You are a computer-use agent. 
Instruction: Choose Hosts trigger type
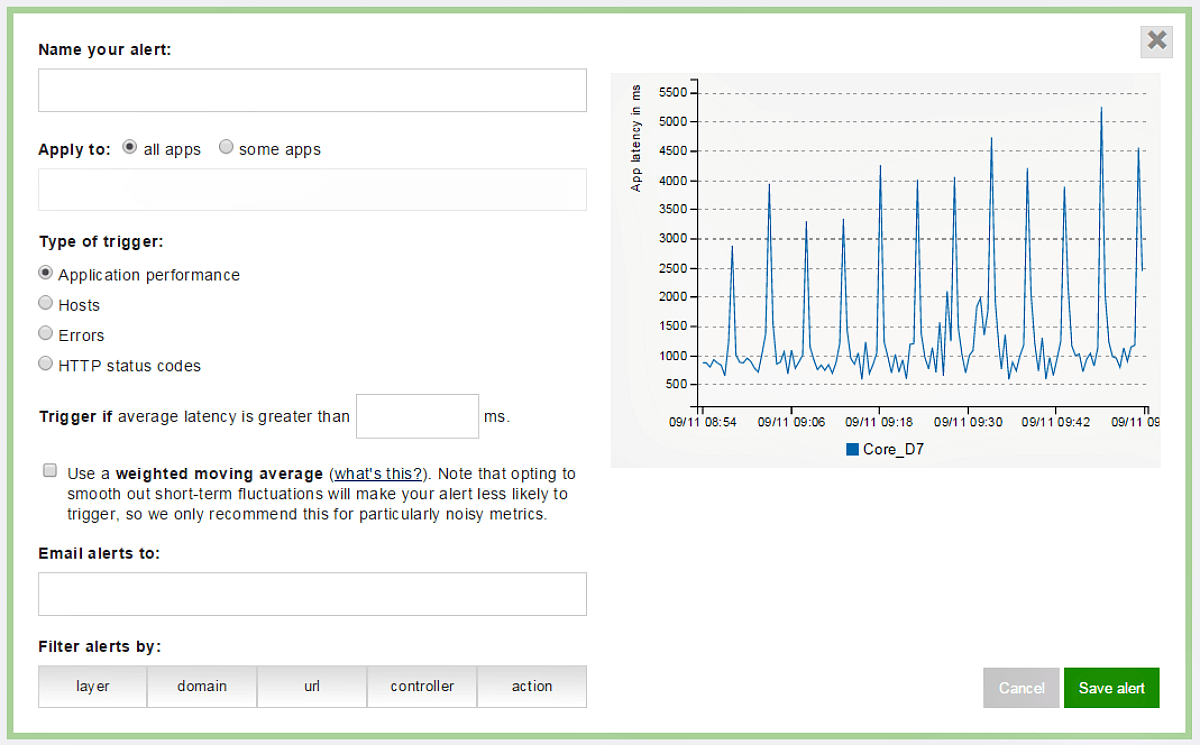45,303
